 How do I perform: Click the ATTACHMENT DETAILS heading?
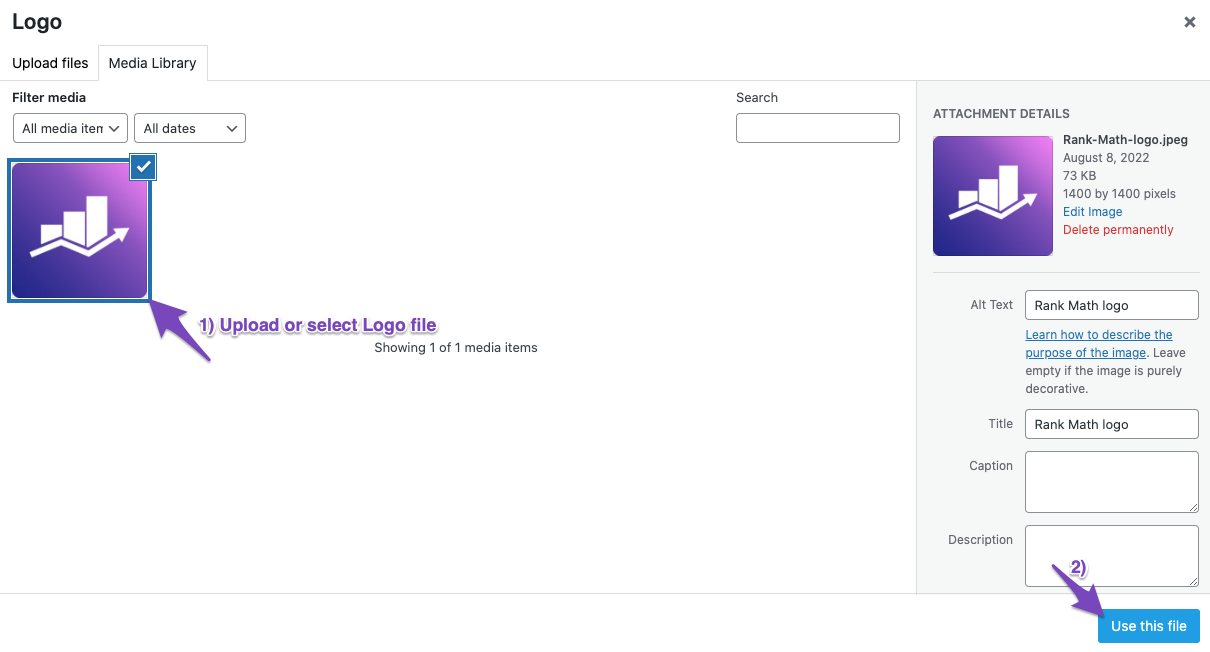[1001, 114]
